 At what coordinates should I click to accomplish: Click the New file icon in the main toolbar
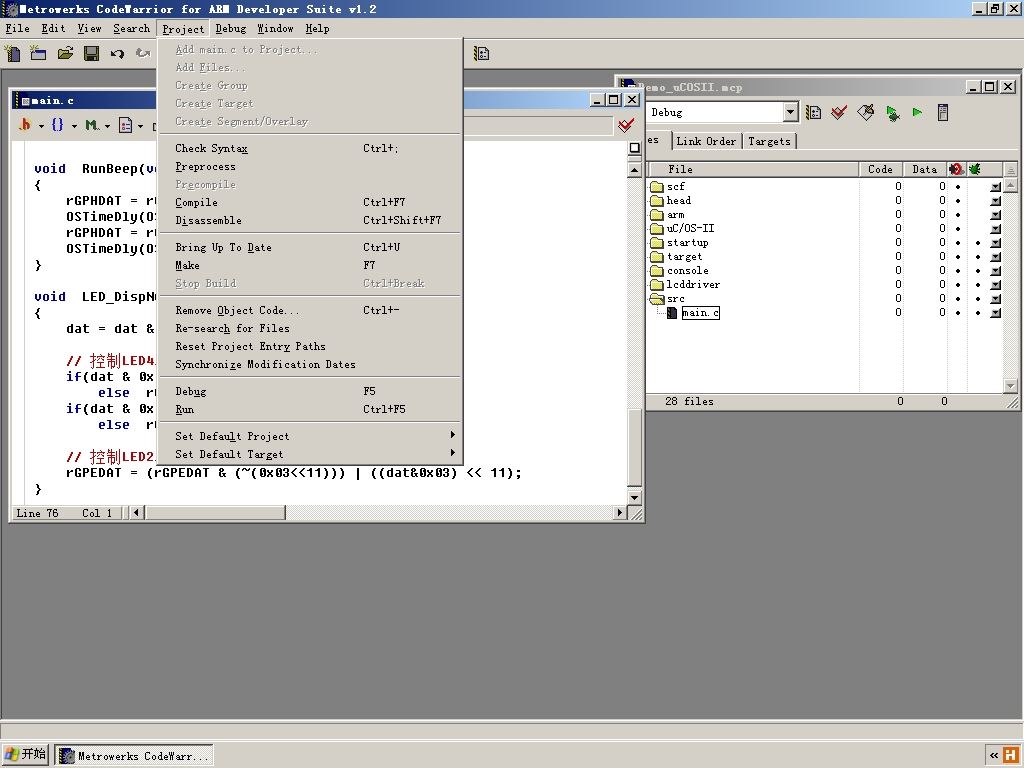coord(12,53)
